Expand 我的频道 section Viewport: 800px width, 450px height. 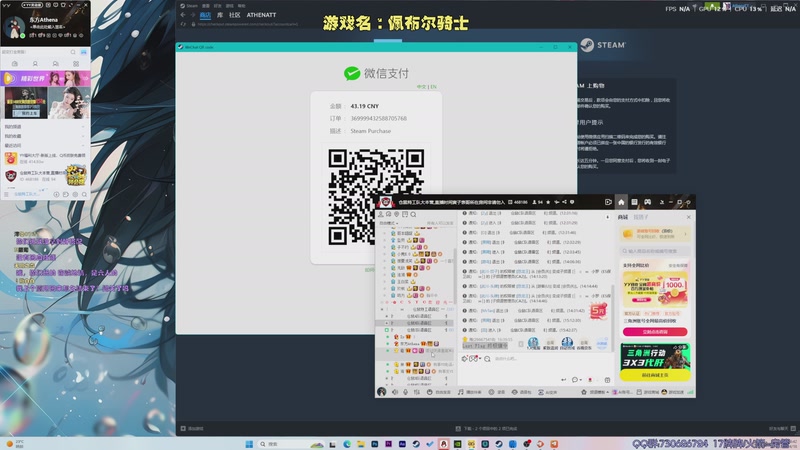pos(45,127)
